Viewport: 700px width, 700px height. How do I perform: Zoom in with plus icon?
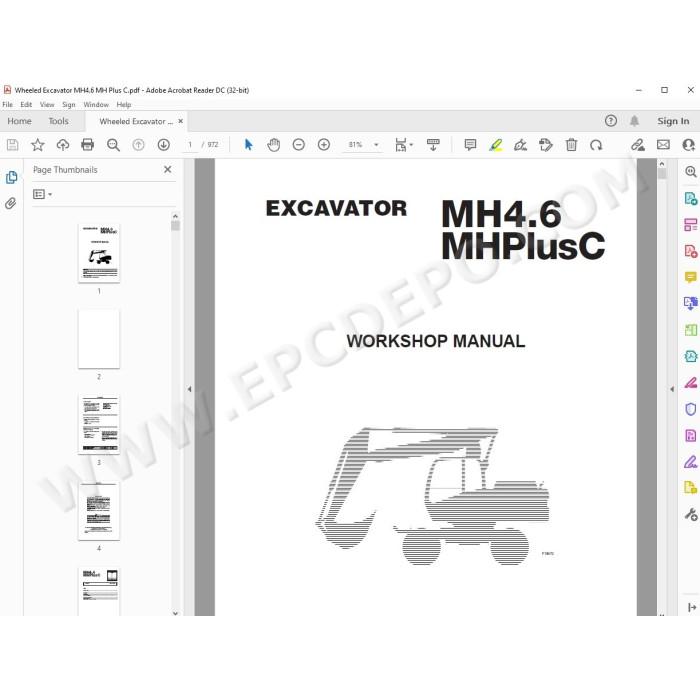tap(324, 145)
